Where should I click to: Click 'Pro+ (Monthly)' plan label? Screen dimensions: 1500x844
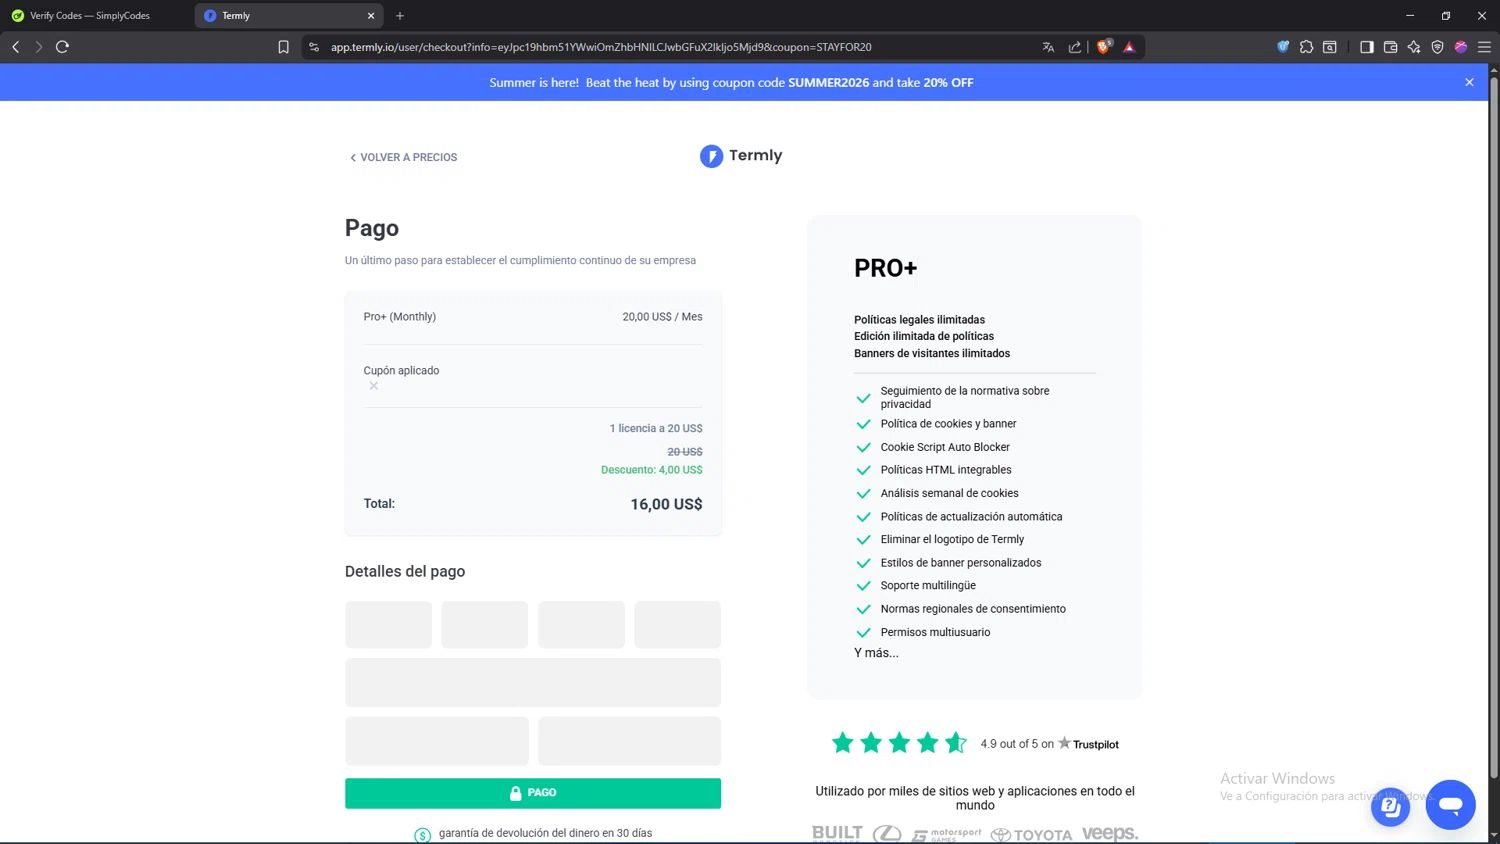399,317
